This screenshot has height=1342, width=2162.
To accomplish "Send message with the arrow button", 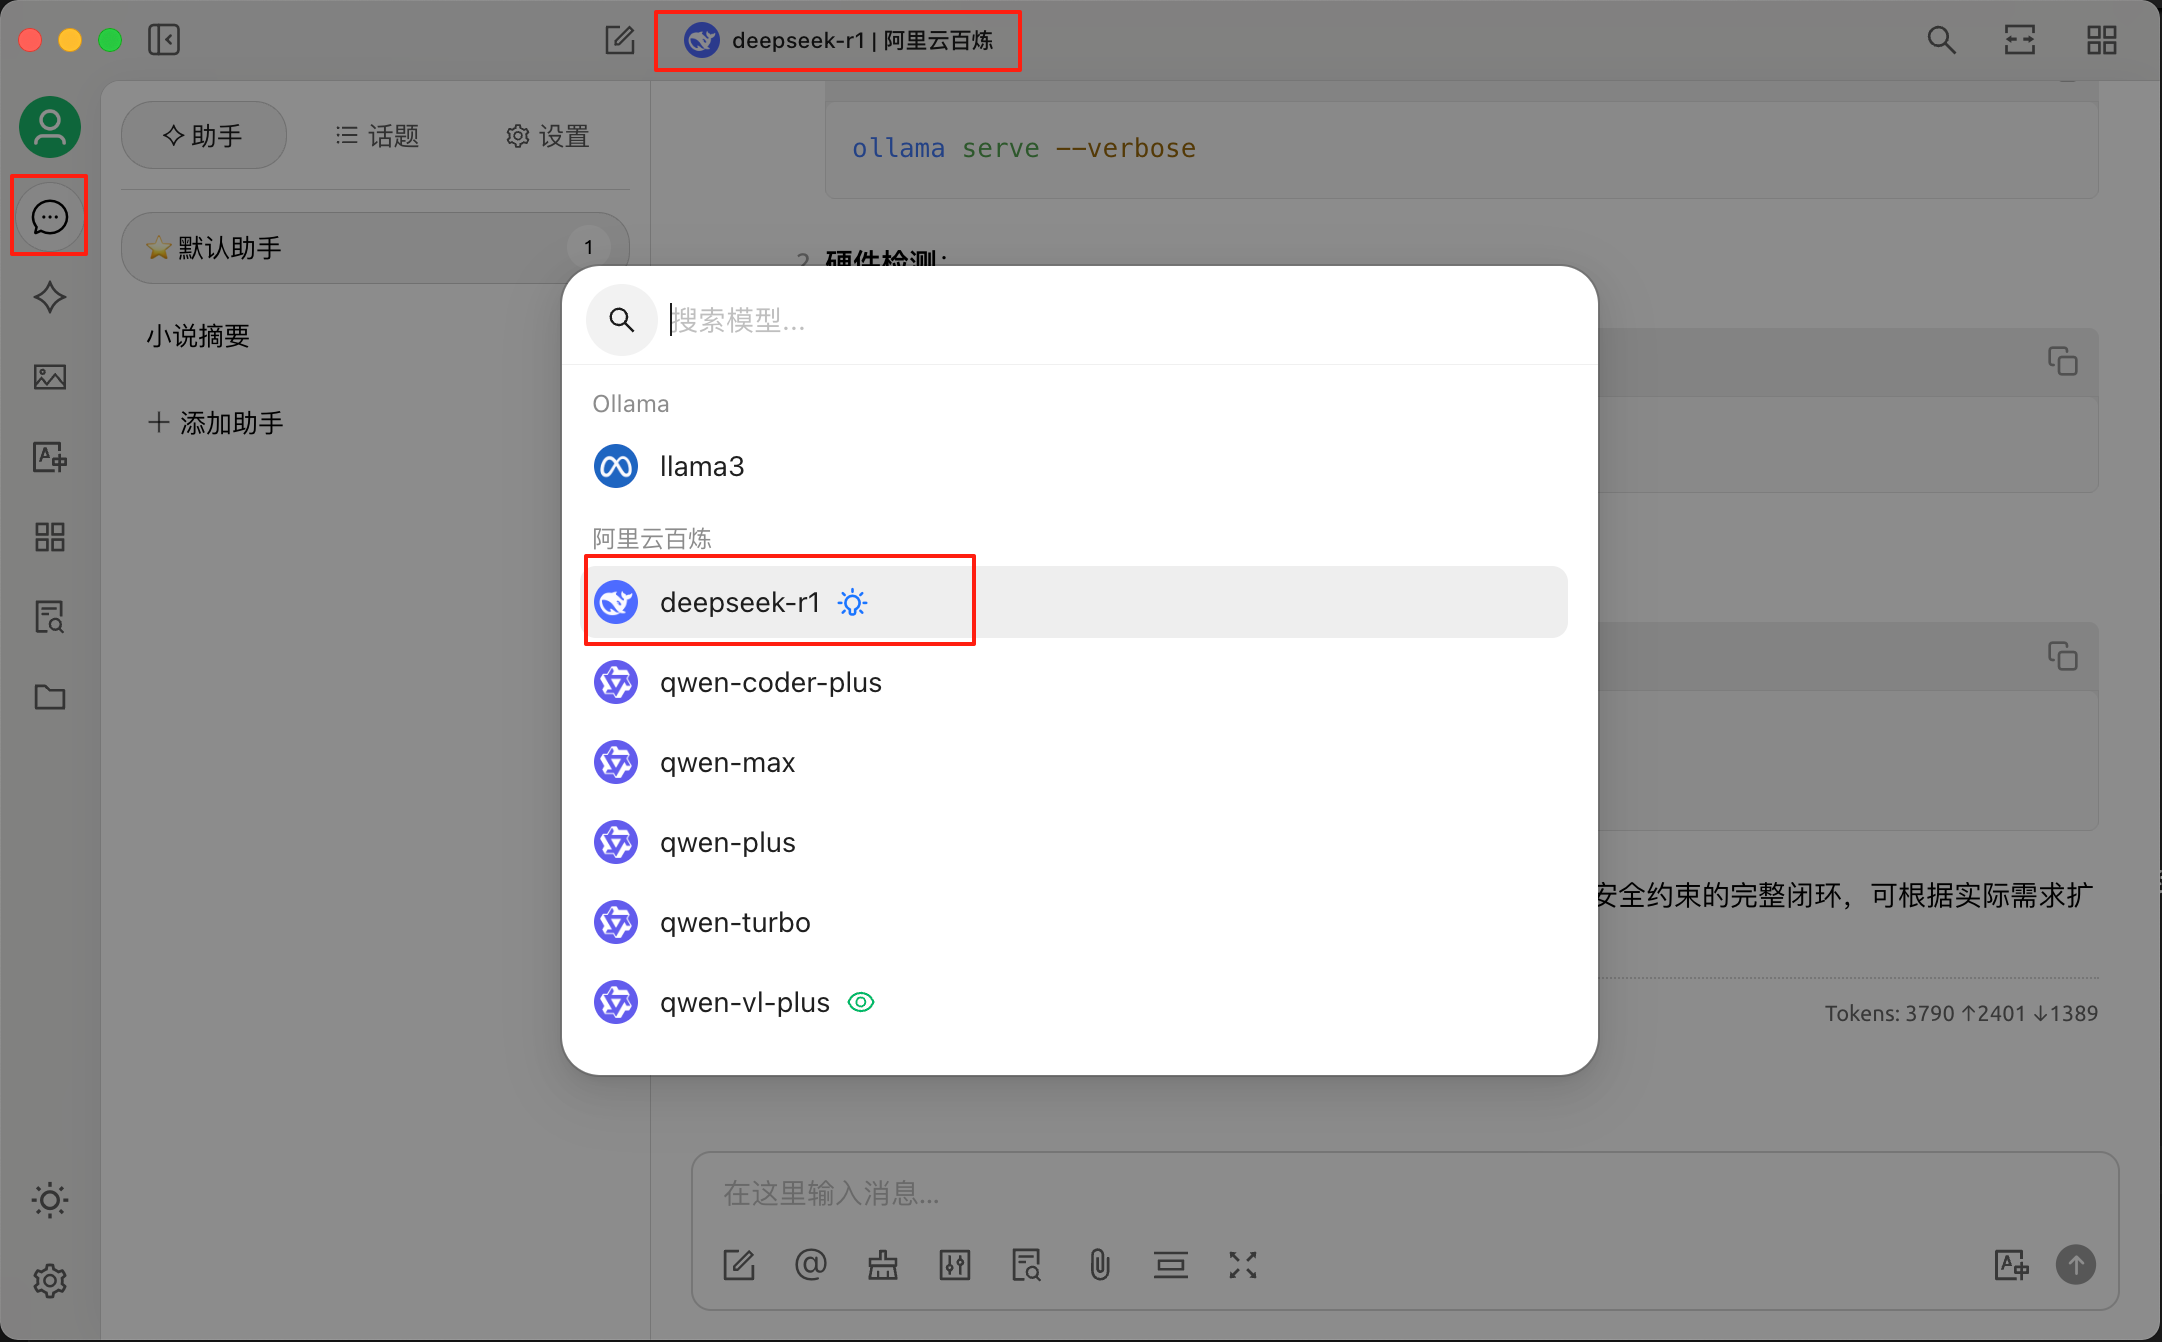I will pos(2076,1265).
